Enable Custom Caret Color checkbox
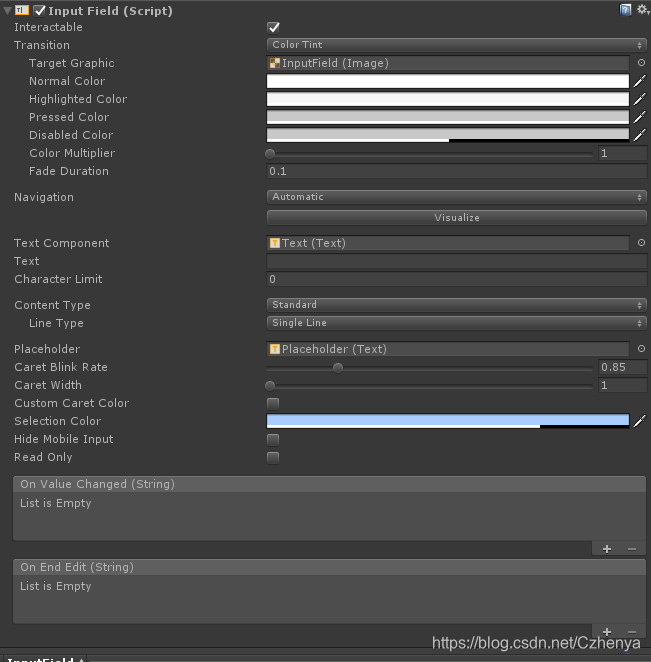 click(273, 404)
